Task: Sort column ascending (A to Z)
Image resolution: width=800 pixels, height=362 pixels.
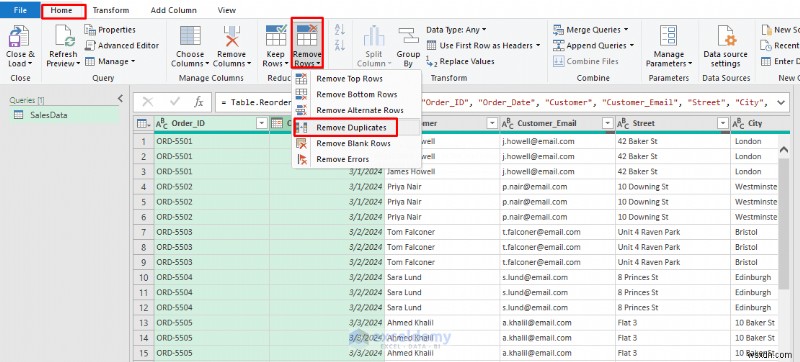Action: tap(340, 30)
